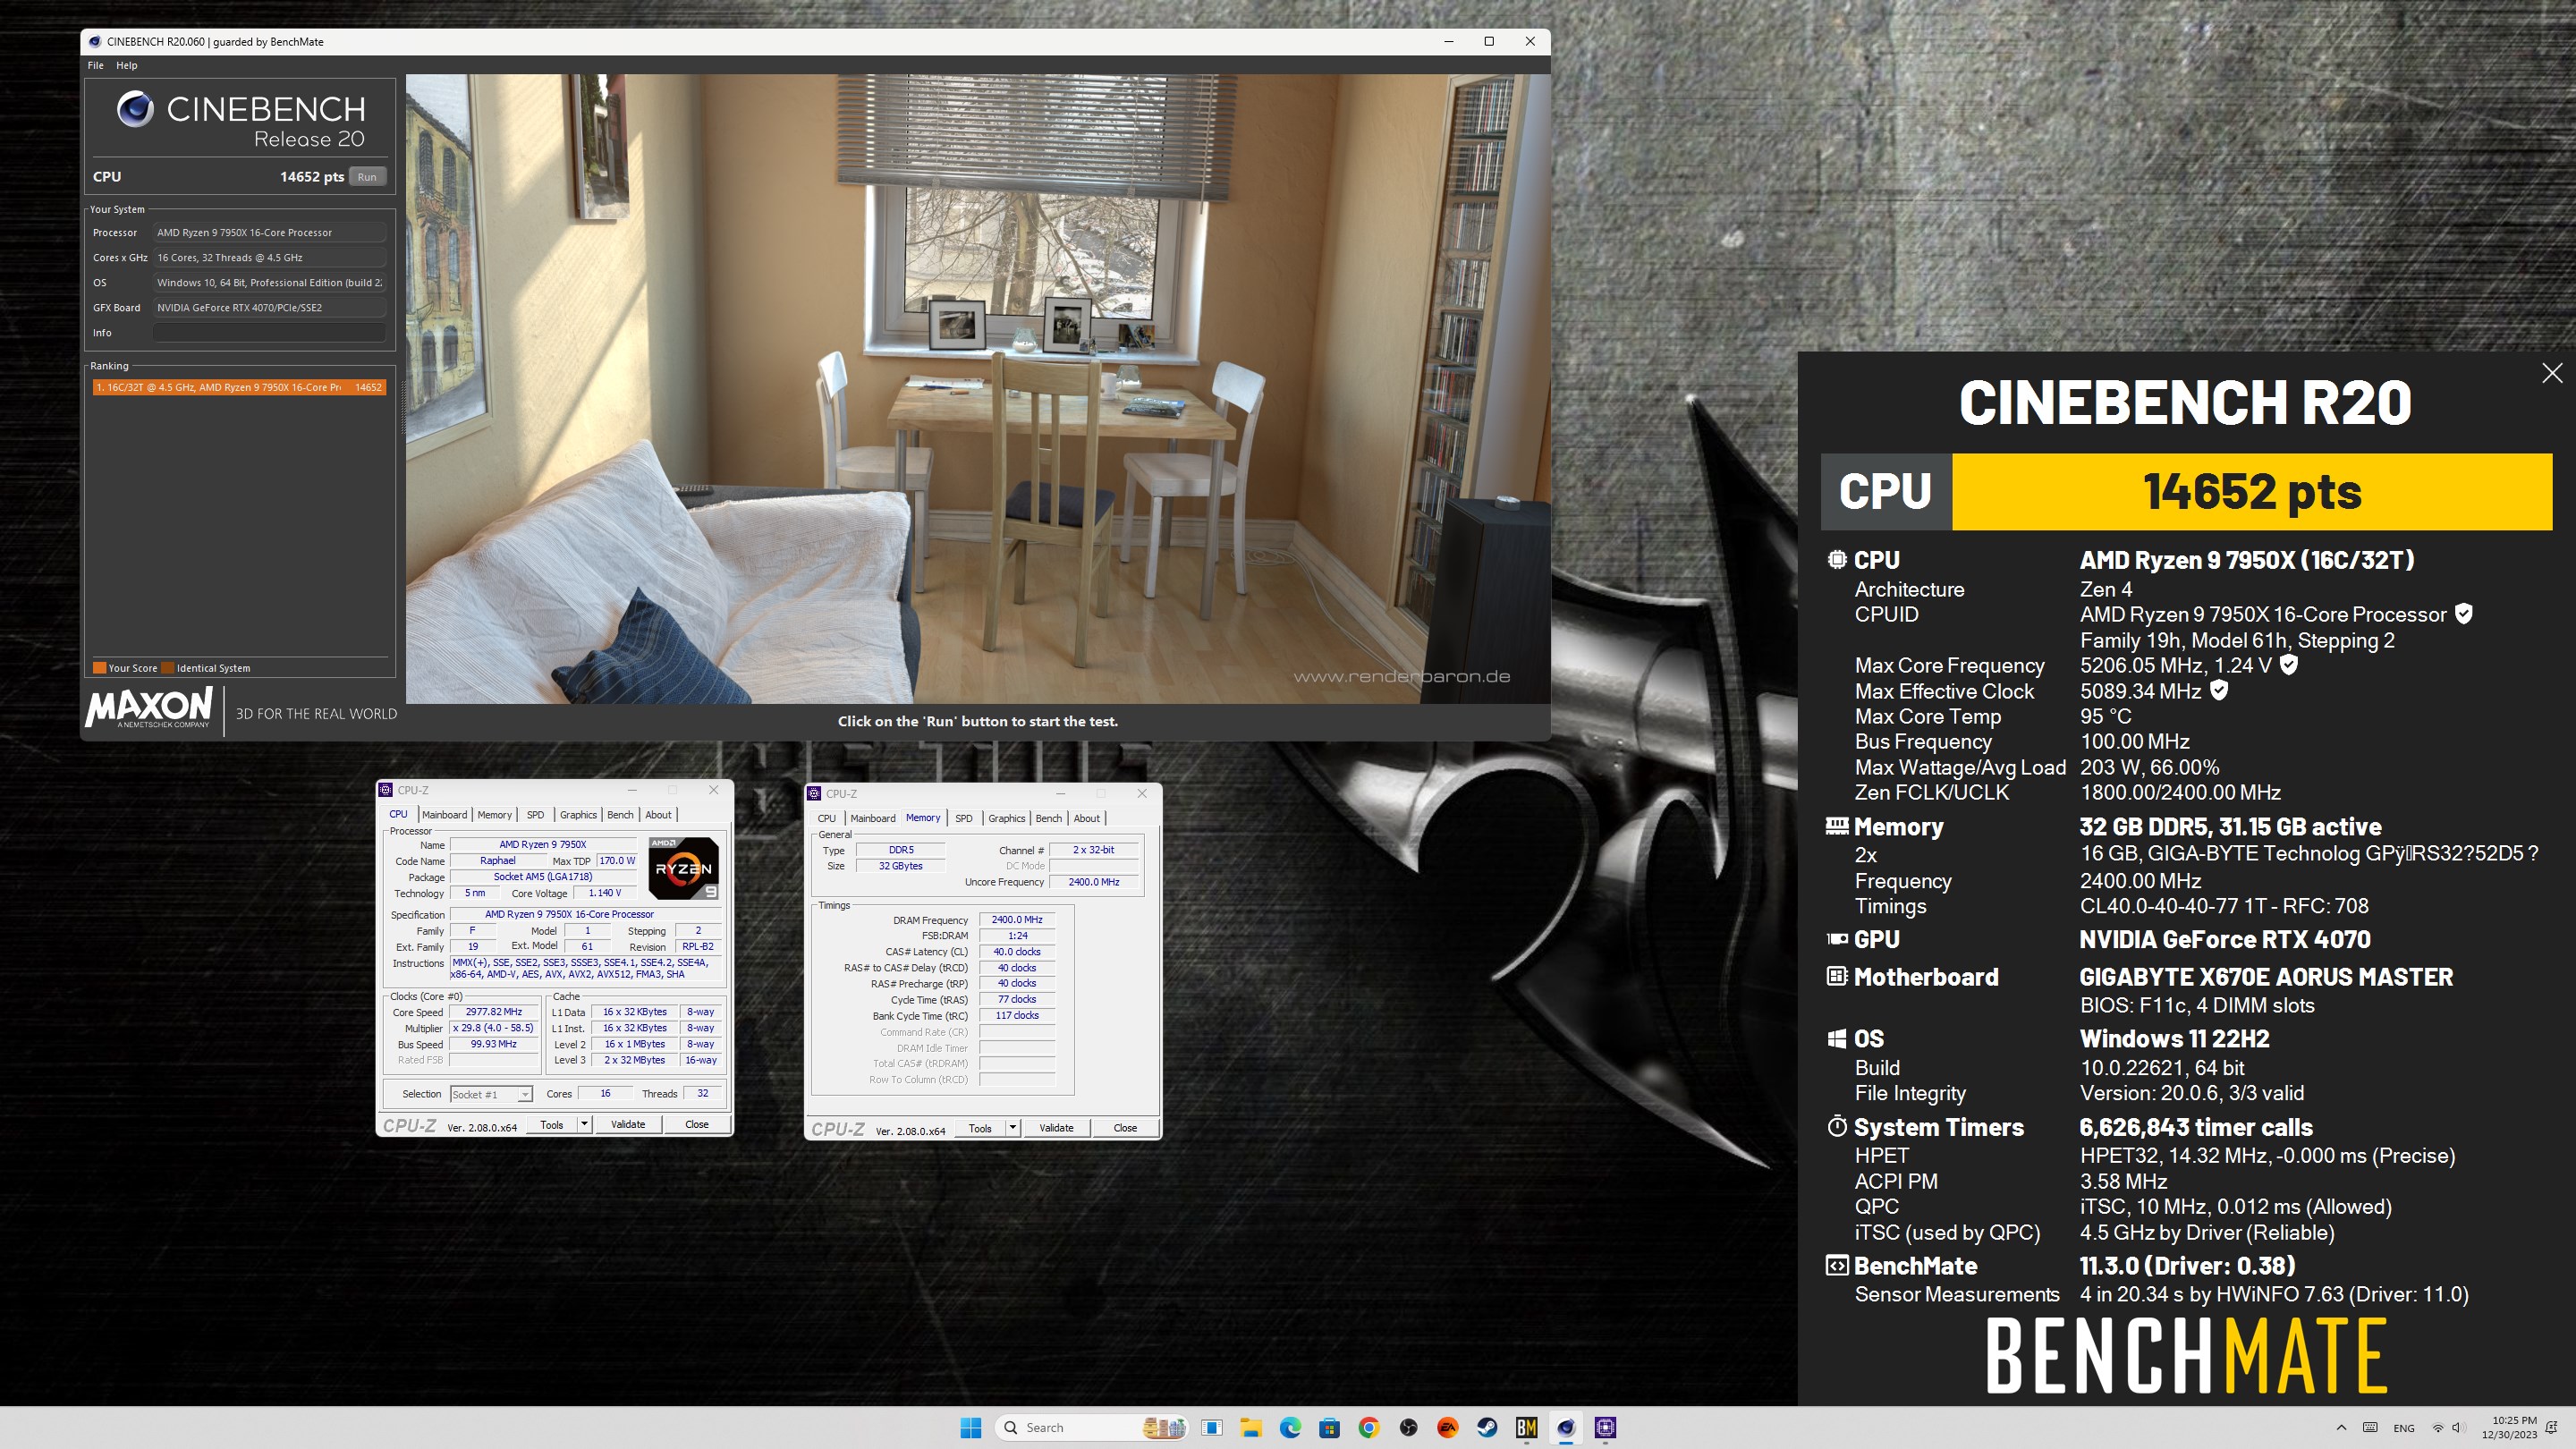Click the Core Speed value 2977.82 MHz
Screen dimensions: 2576x1449
[x=493, y=1012]
